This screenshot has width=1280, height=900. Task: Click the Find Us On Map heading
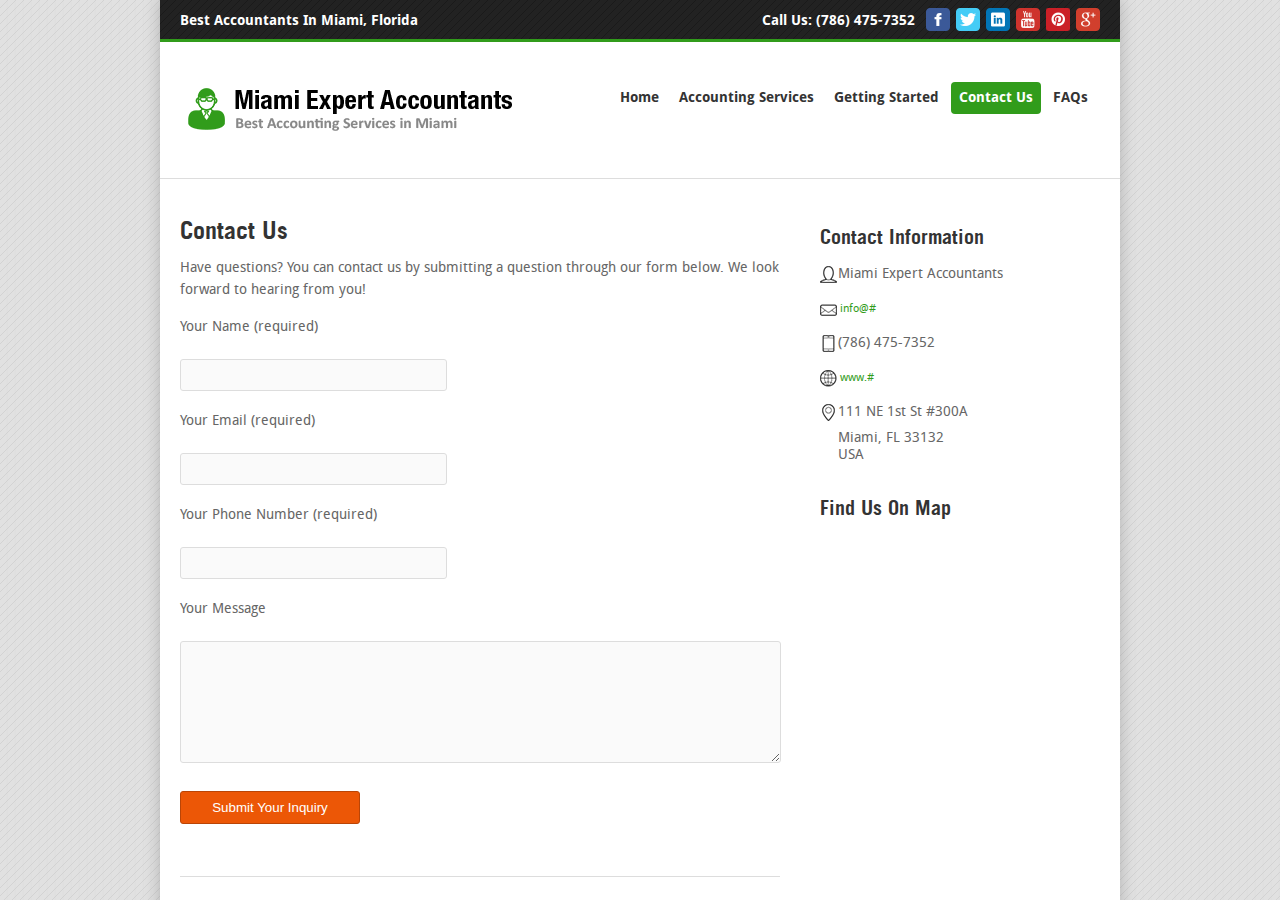click(885, 508)
